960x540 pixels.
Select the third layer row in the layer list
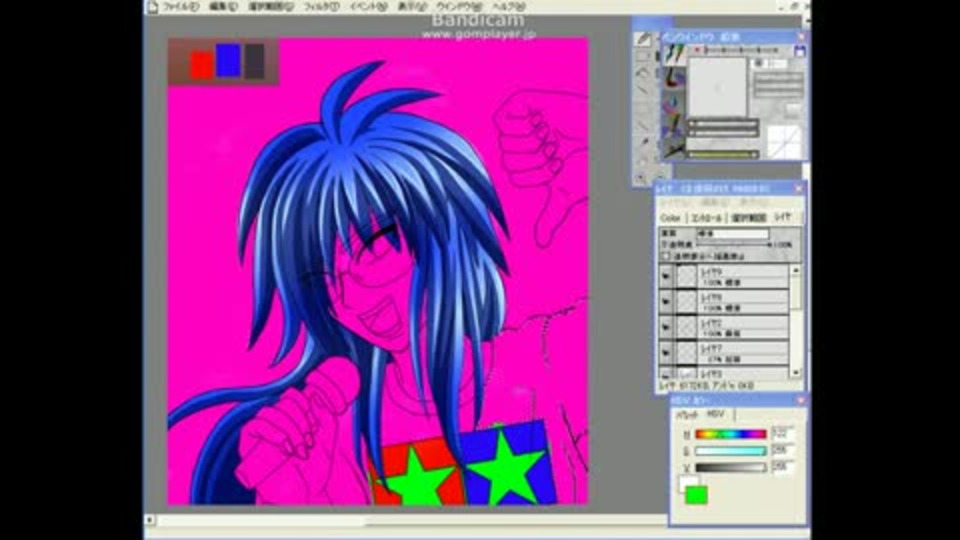[724, 328]
